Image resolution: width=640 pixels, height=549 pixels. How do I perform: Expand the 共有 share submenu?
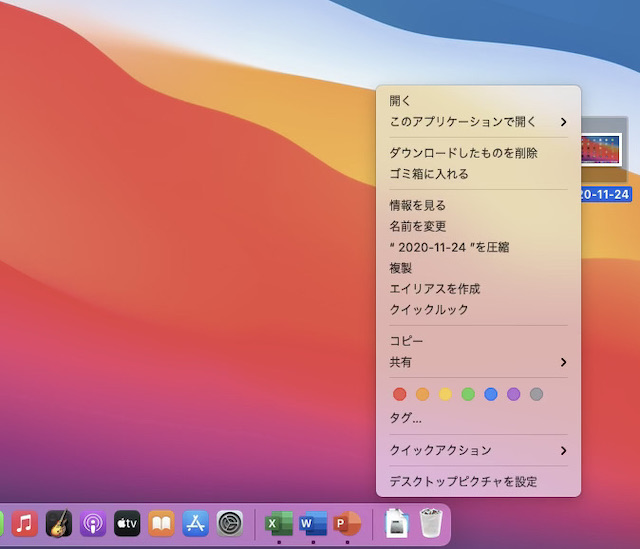pos(478,362)
